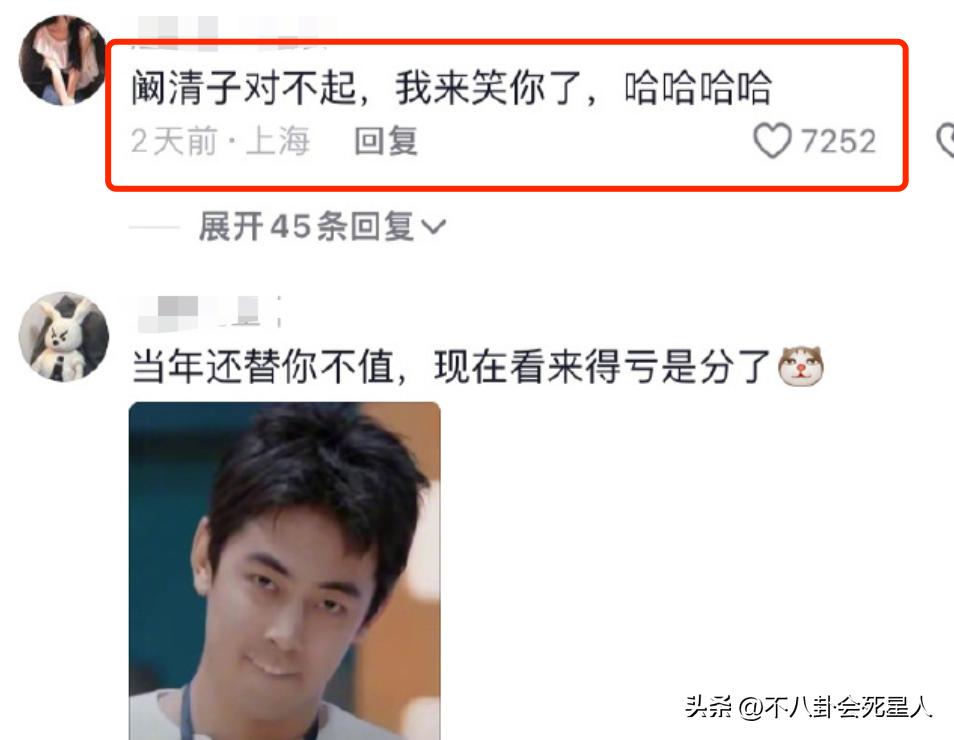Click the short line before 展开45条回复
This screenshot has height=740, width=954.
(x=155, y=228)
